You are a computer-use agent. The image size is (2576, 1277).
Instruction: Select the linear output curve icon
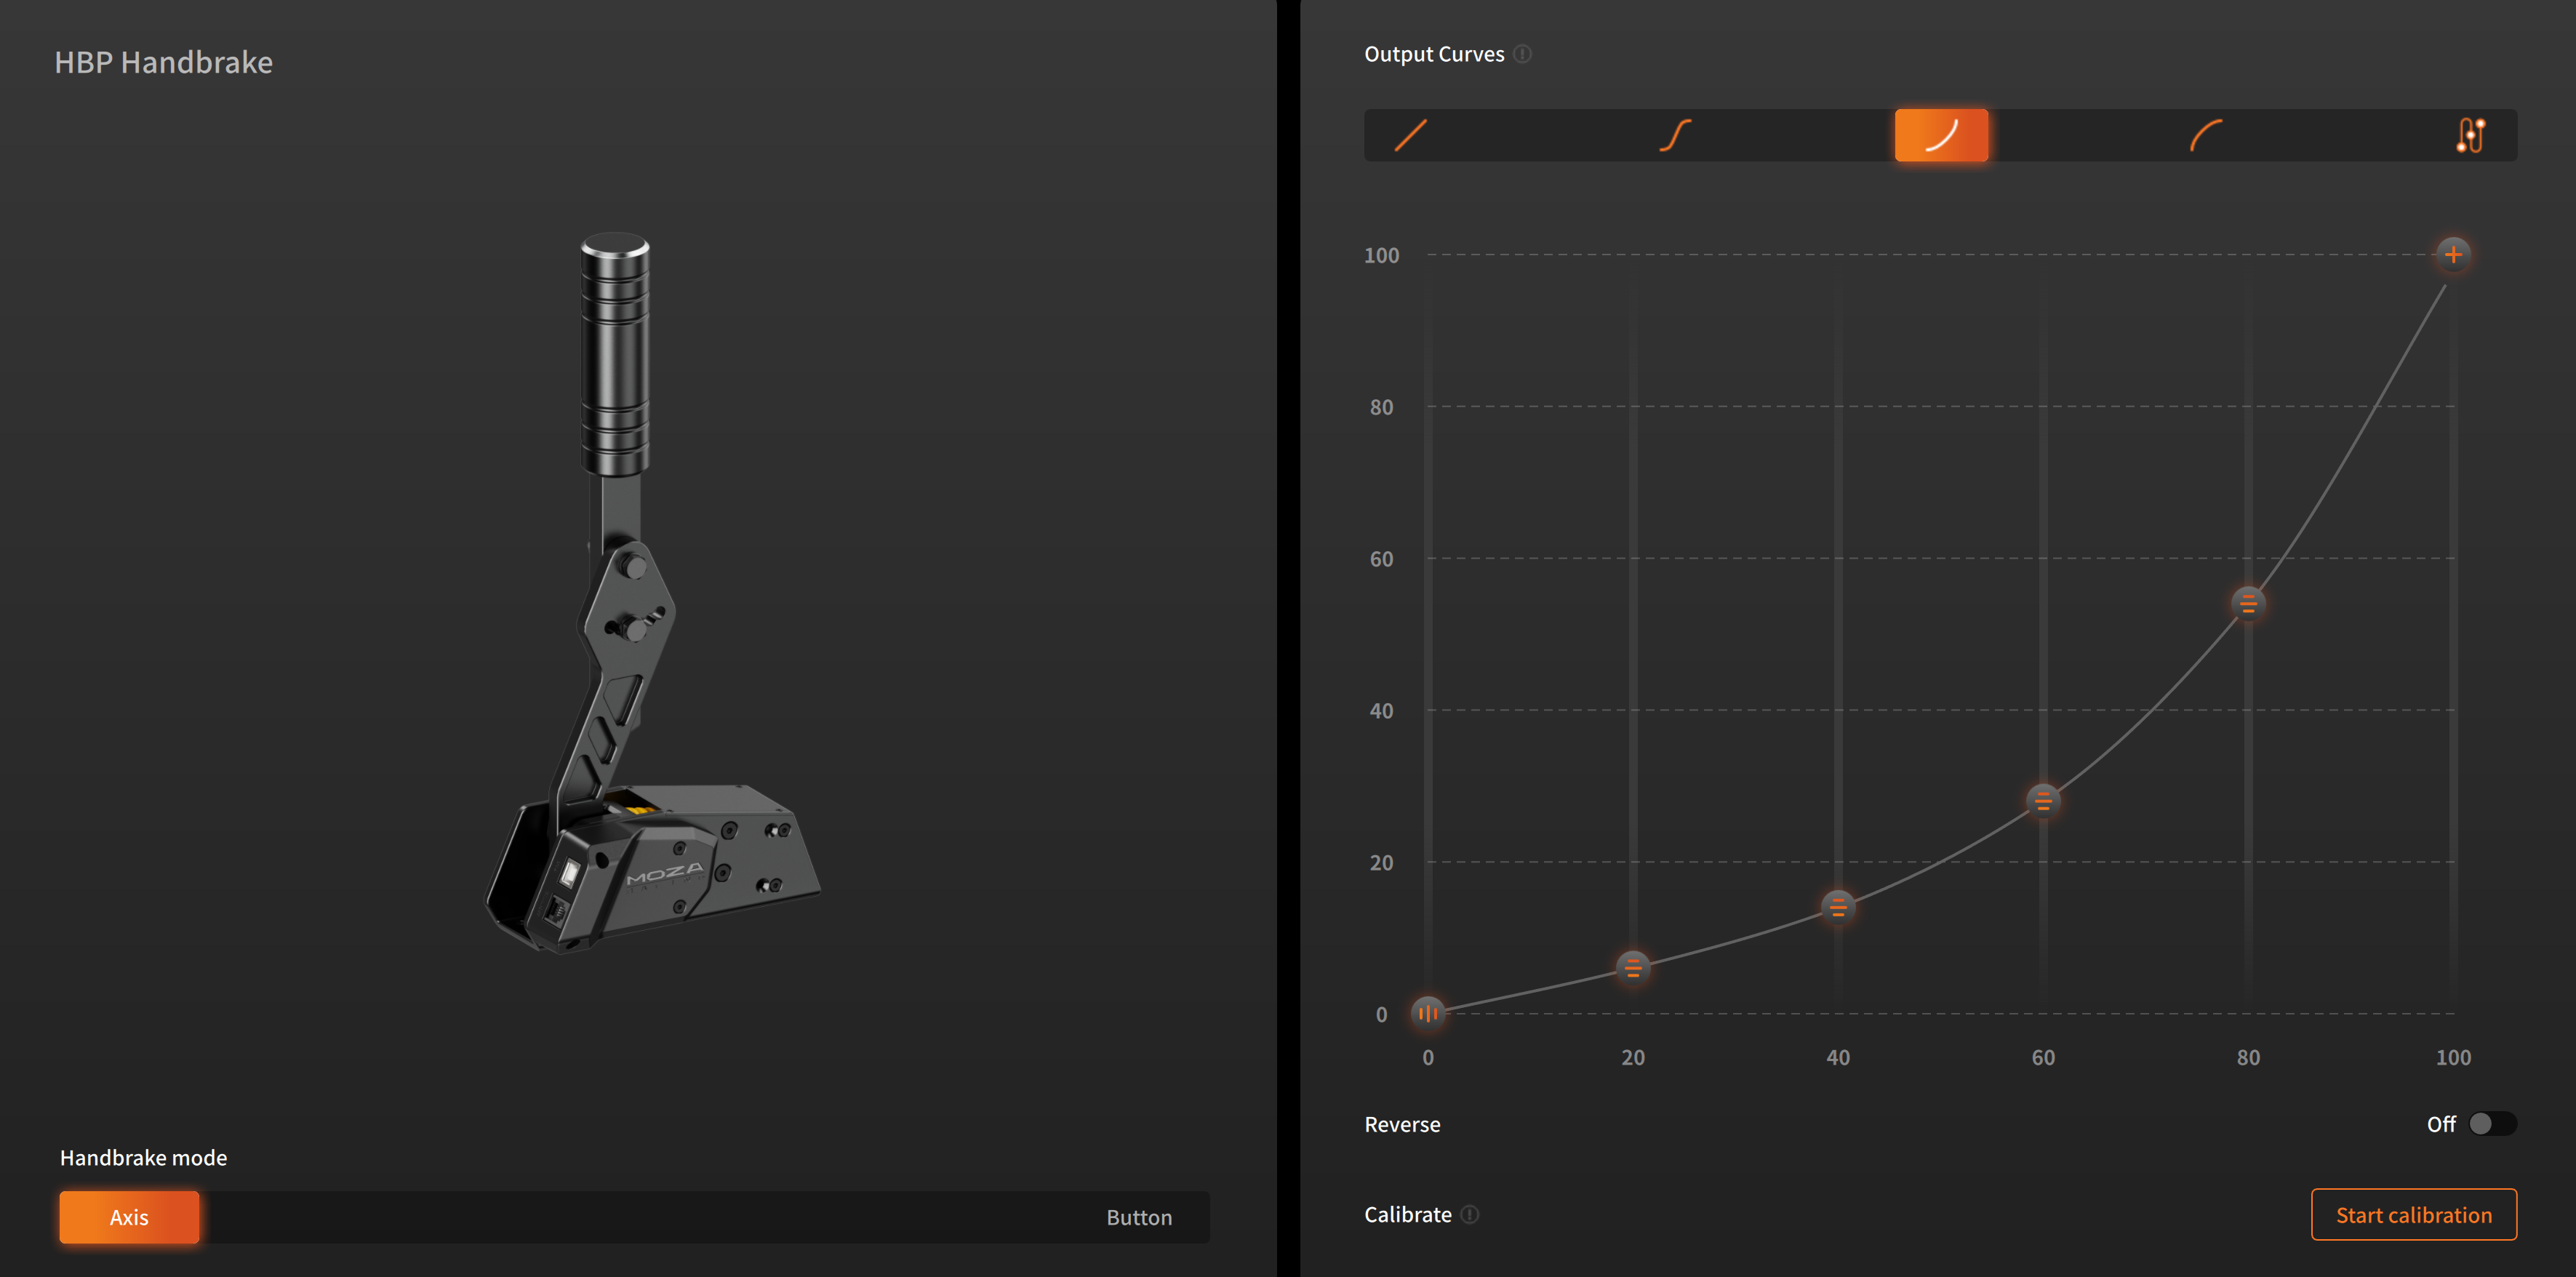click(x=1410, y=135)
